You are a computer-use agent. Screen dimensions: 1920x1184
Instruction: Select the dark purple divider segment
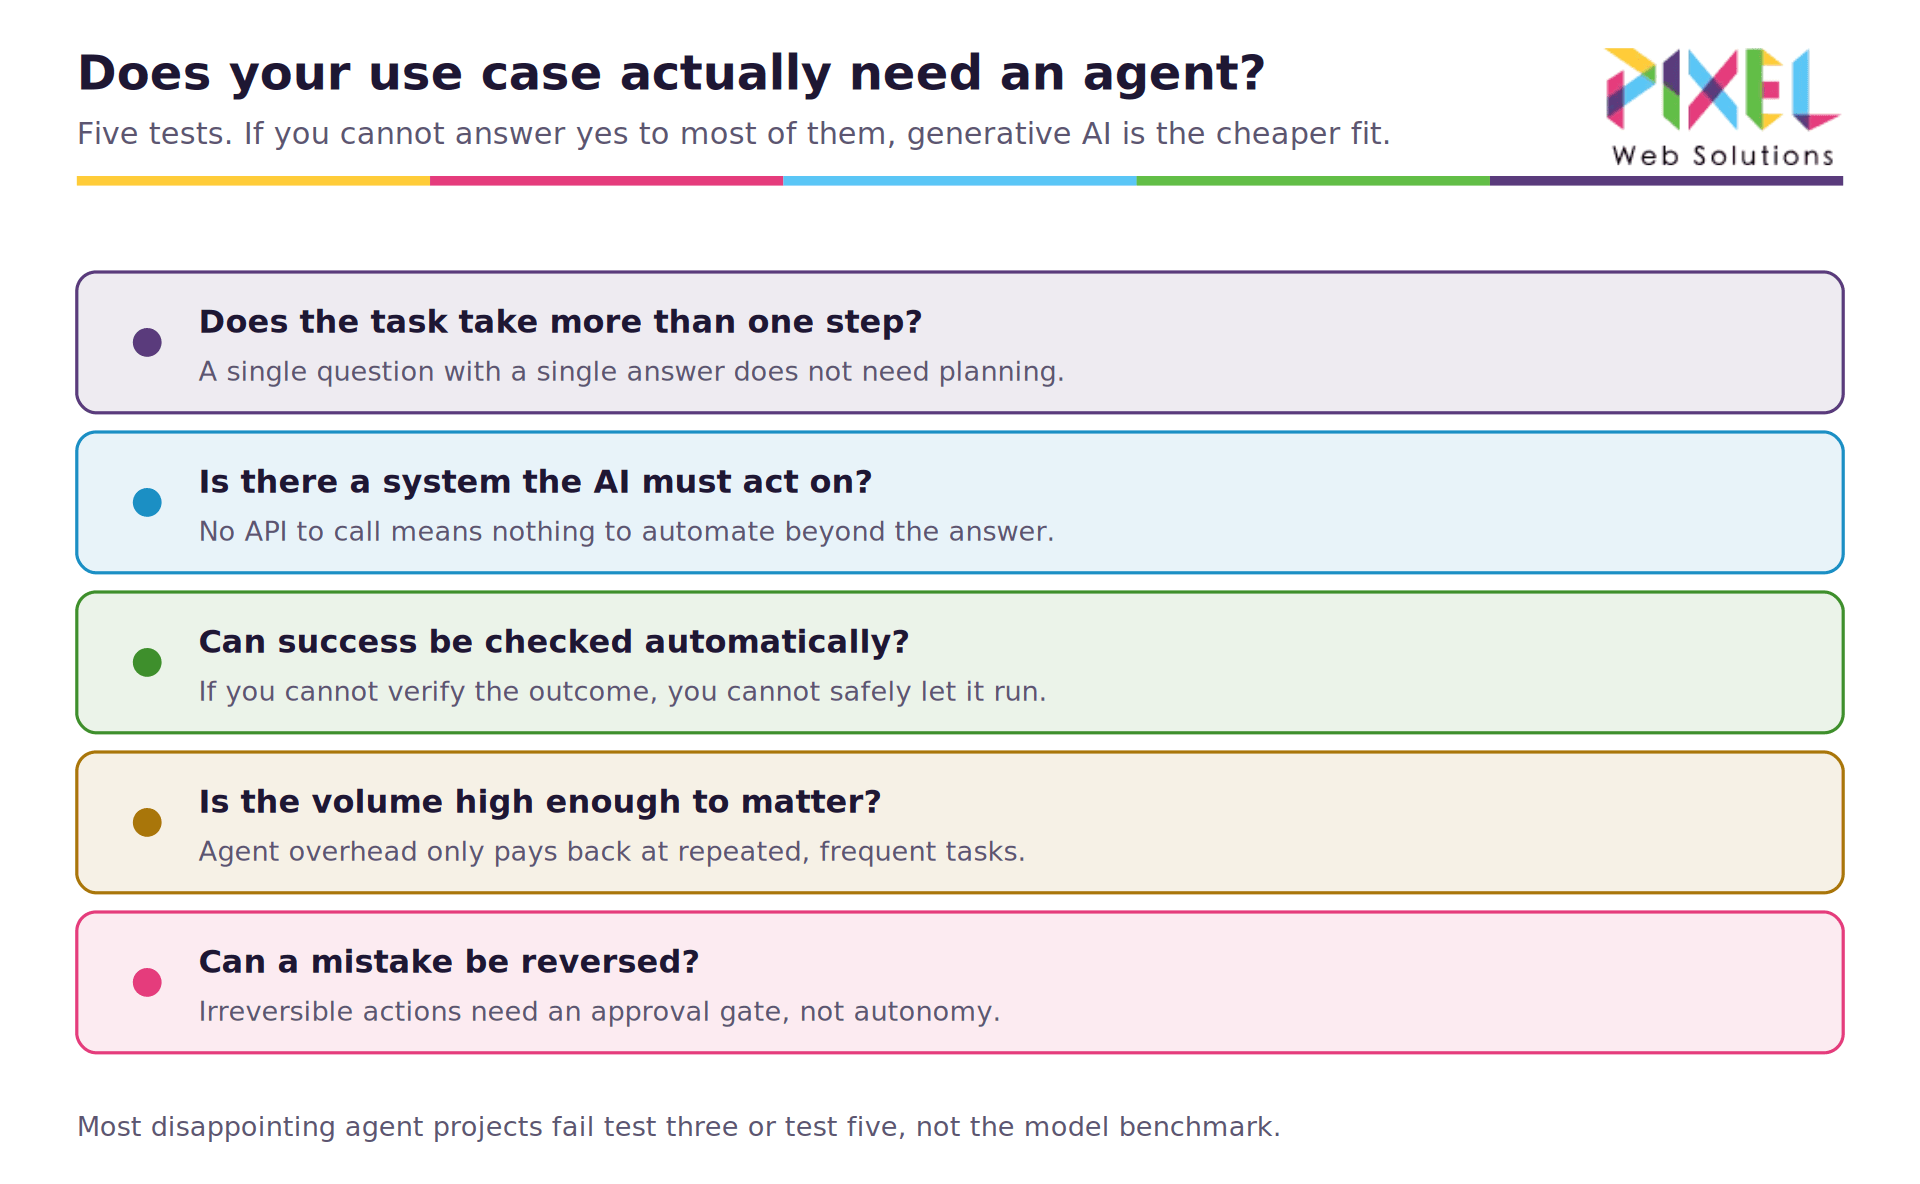[1666, 181]
